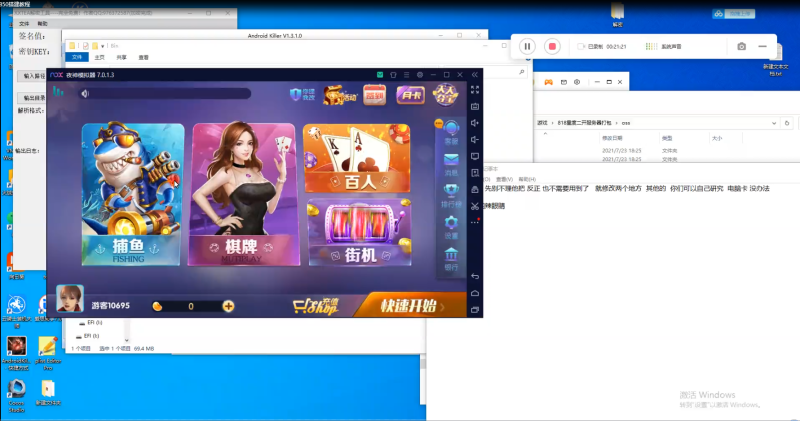Screen dimensions: 800x421
Task: Click the 输入路径 button in the tool window
Action: tap(33, 76)
